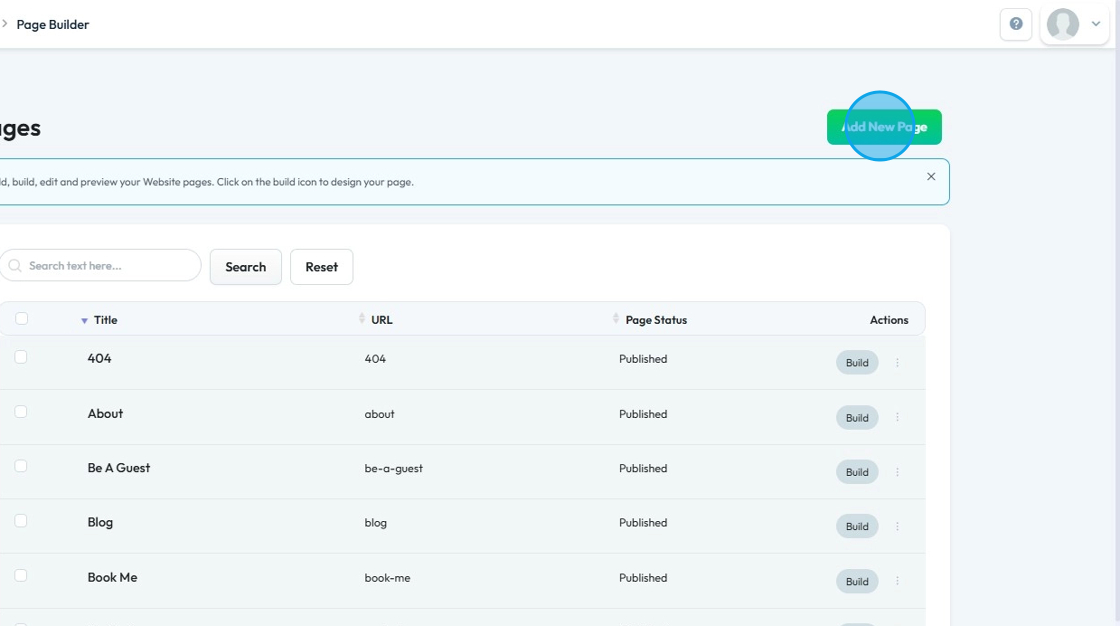The height and width of the screenshot is (626, 1120).
Task: Click the Actions column header
Action: click(889, 320)
